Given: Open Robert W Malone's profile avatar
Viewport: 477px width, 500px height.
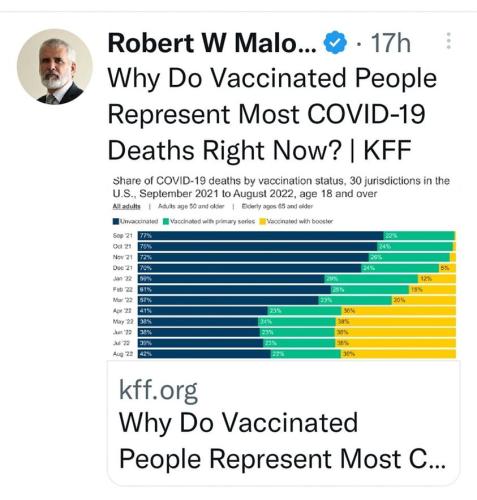Looking at the screenshot, I should click(x=54, y=67).
